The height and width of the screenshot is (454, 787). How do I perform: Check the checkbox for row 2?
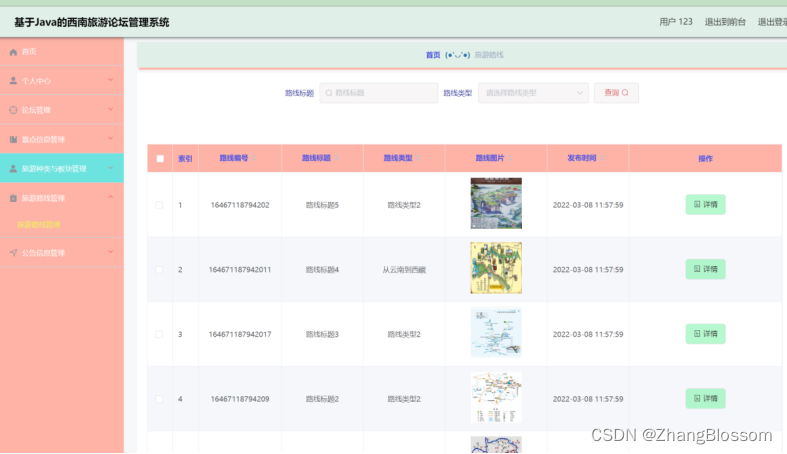pos(159,270)
